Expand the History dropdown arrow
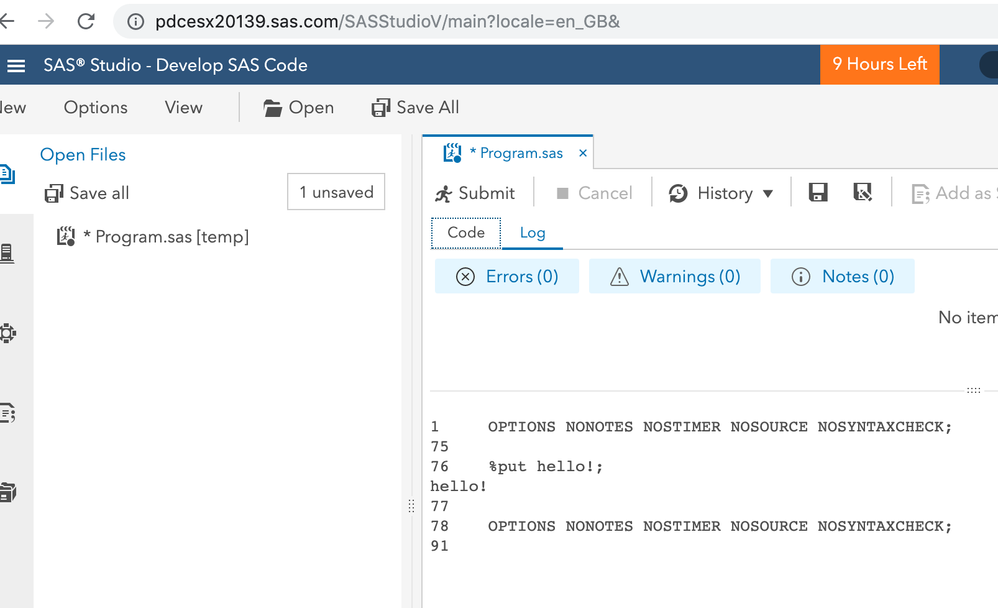This screenshot has height=608, width=998. point(768,194)
